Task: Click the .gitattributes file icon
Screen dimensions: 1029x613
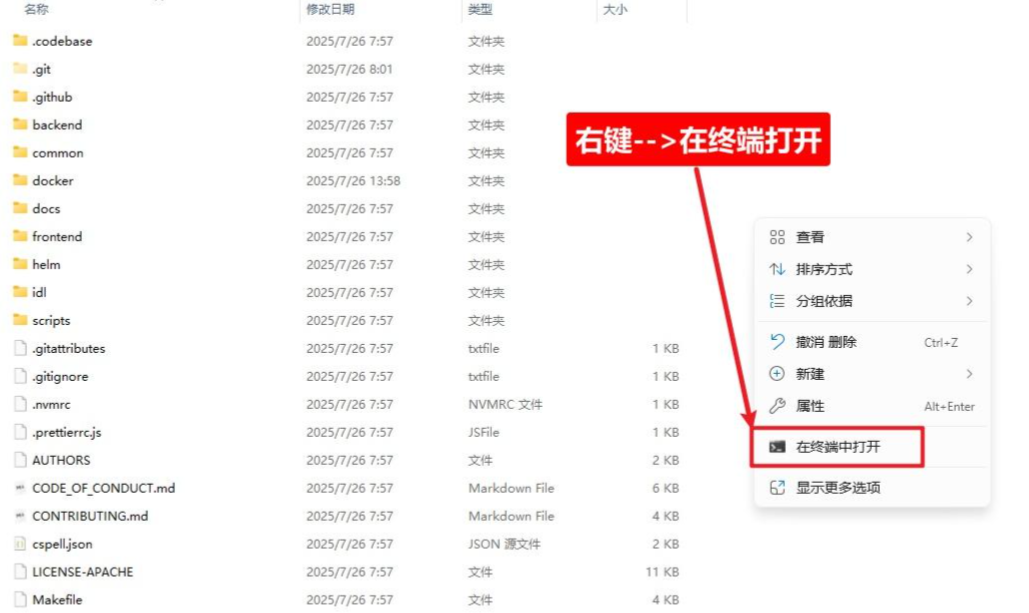Action: [x=20, y=348]
